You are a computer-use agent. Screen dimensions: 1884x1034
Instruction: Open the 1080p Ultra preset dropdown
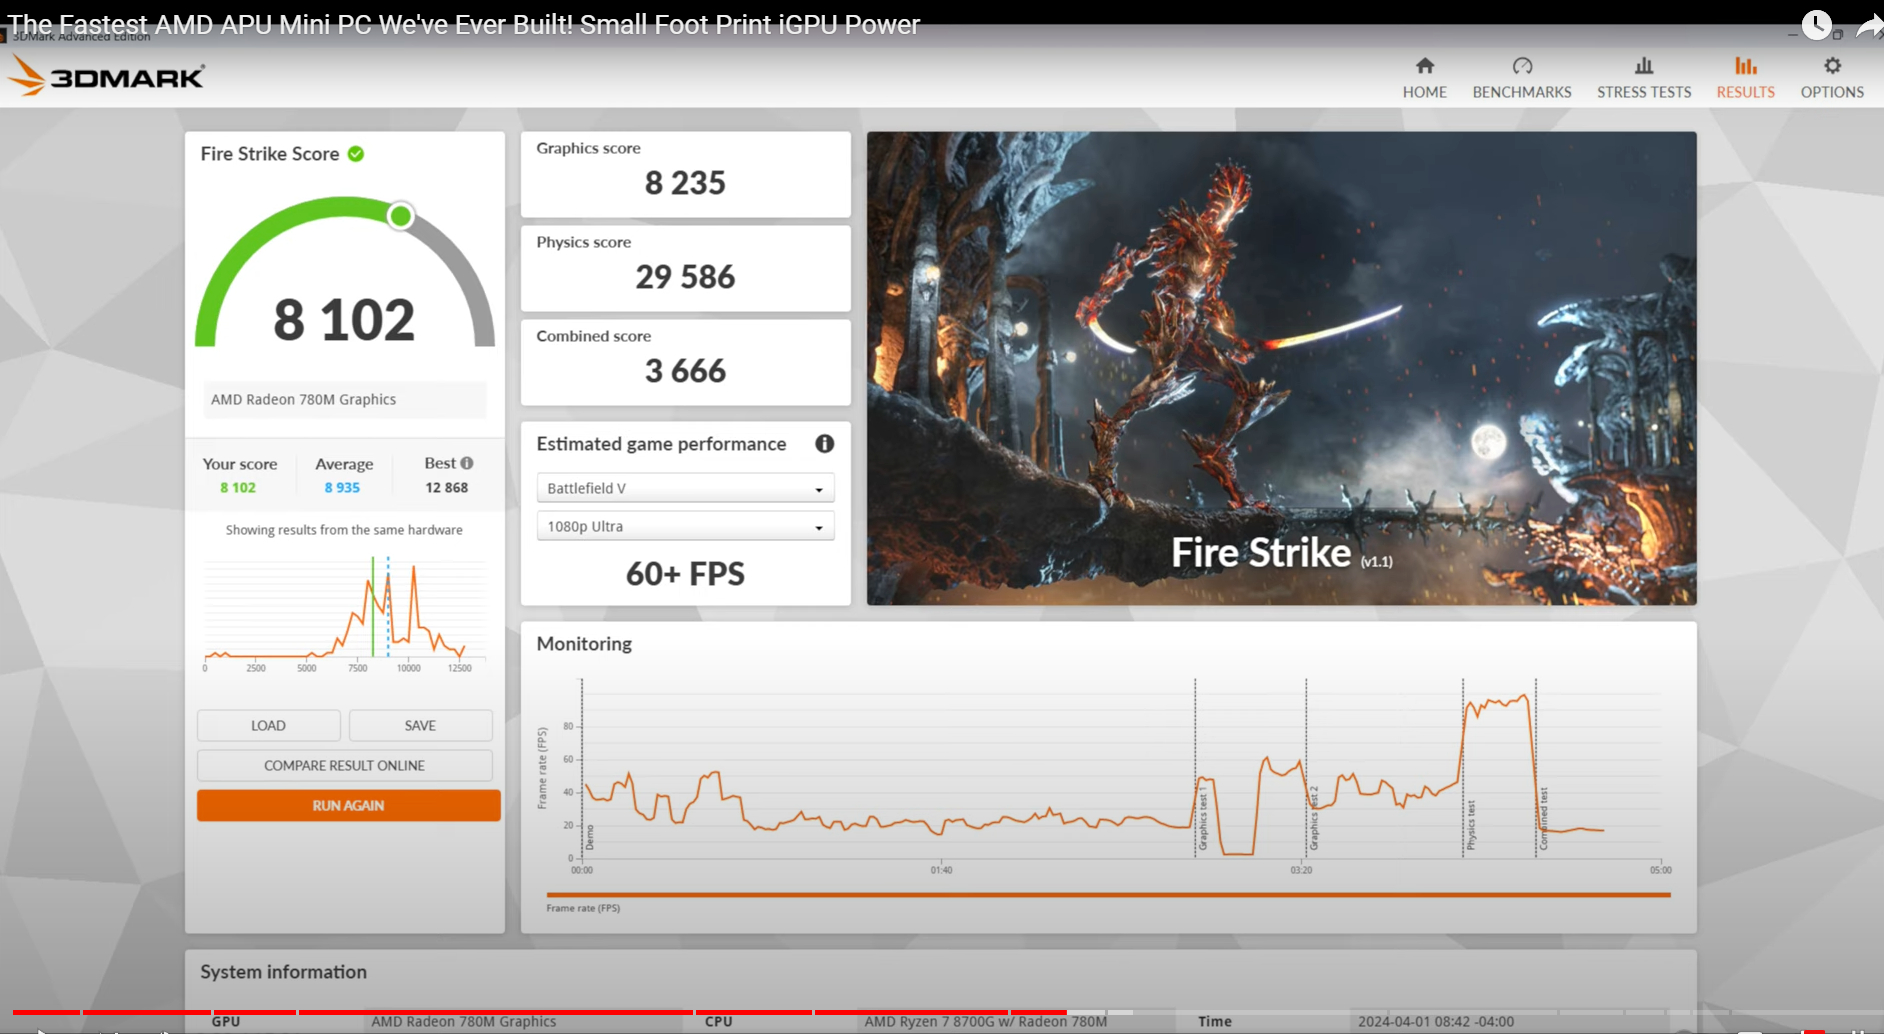[x=685, y=526]
